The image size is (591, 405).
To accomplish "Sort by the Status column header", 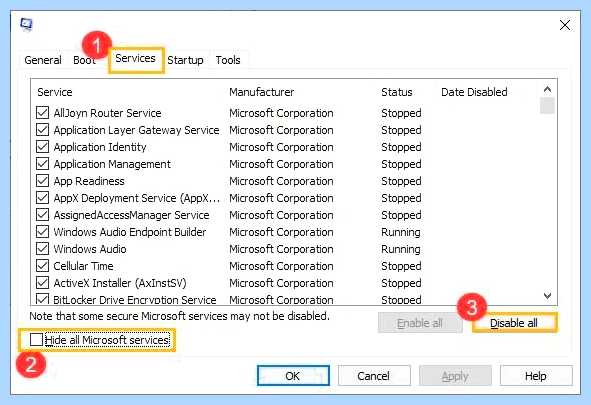I will 397,92.
